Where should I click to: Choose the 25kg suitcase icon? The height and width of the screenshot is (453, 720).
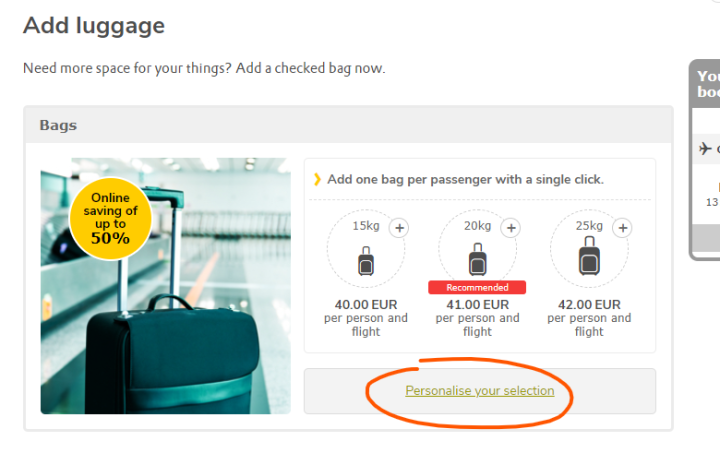click(x=589, y=259)
